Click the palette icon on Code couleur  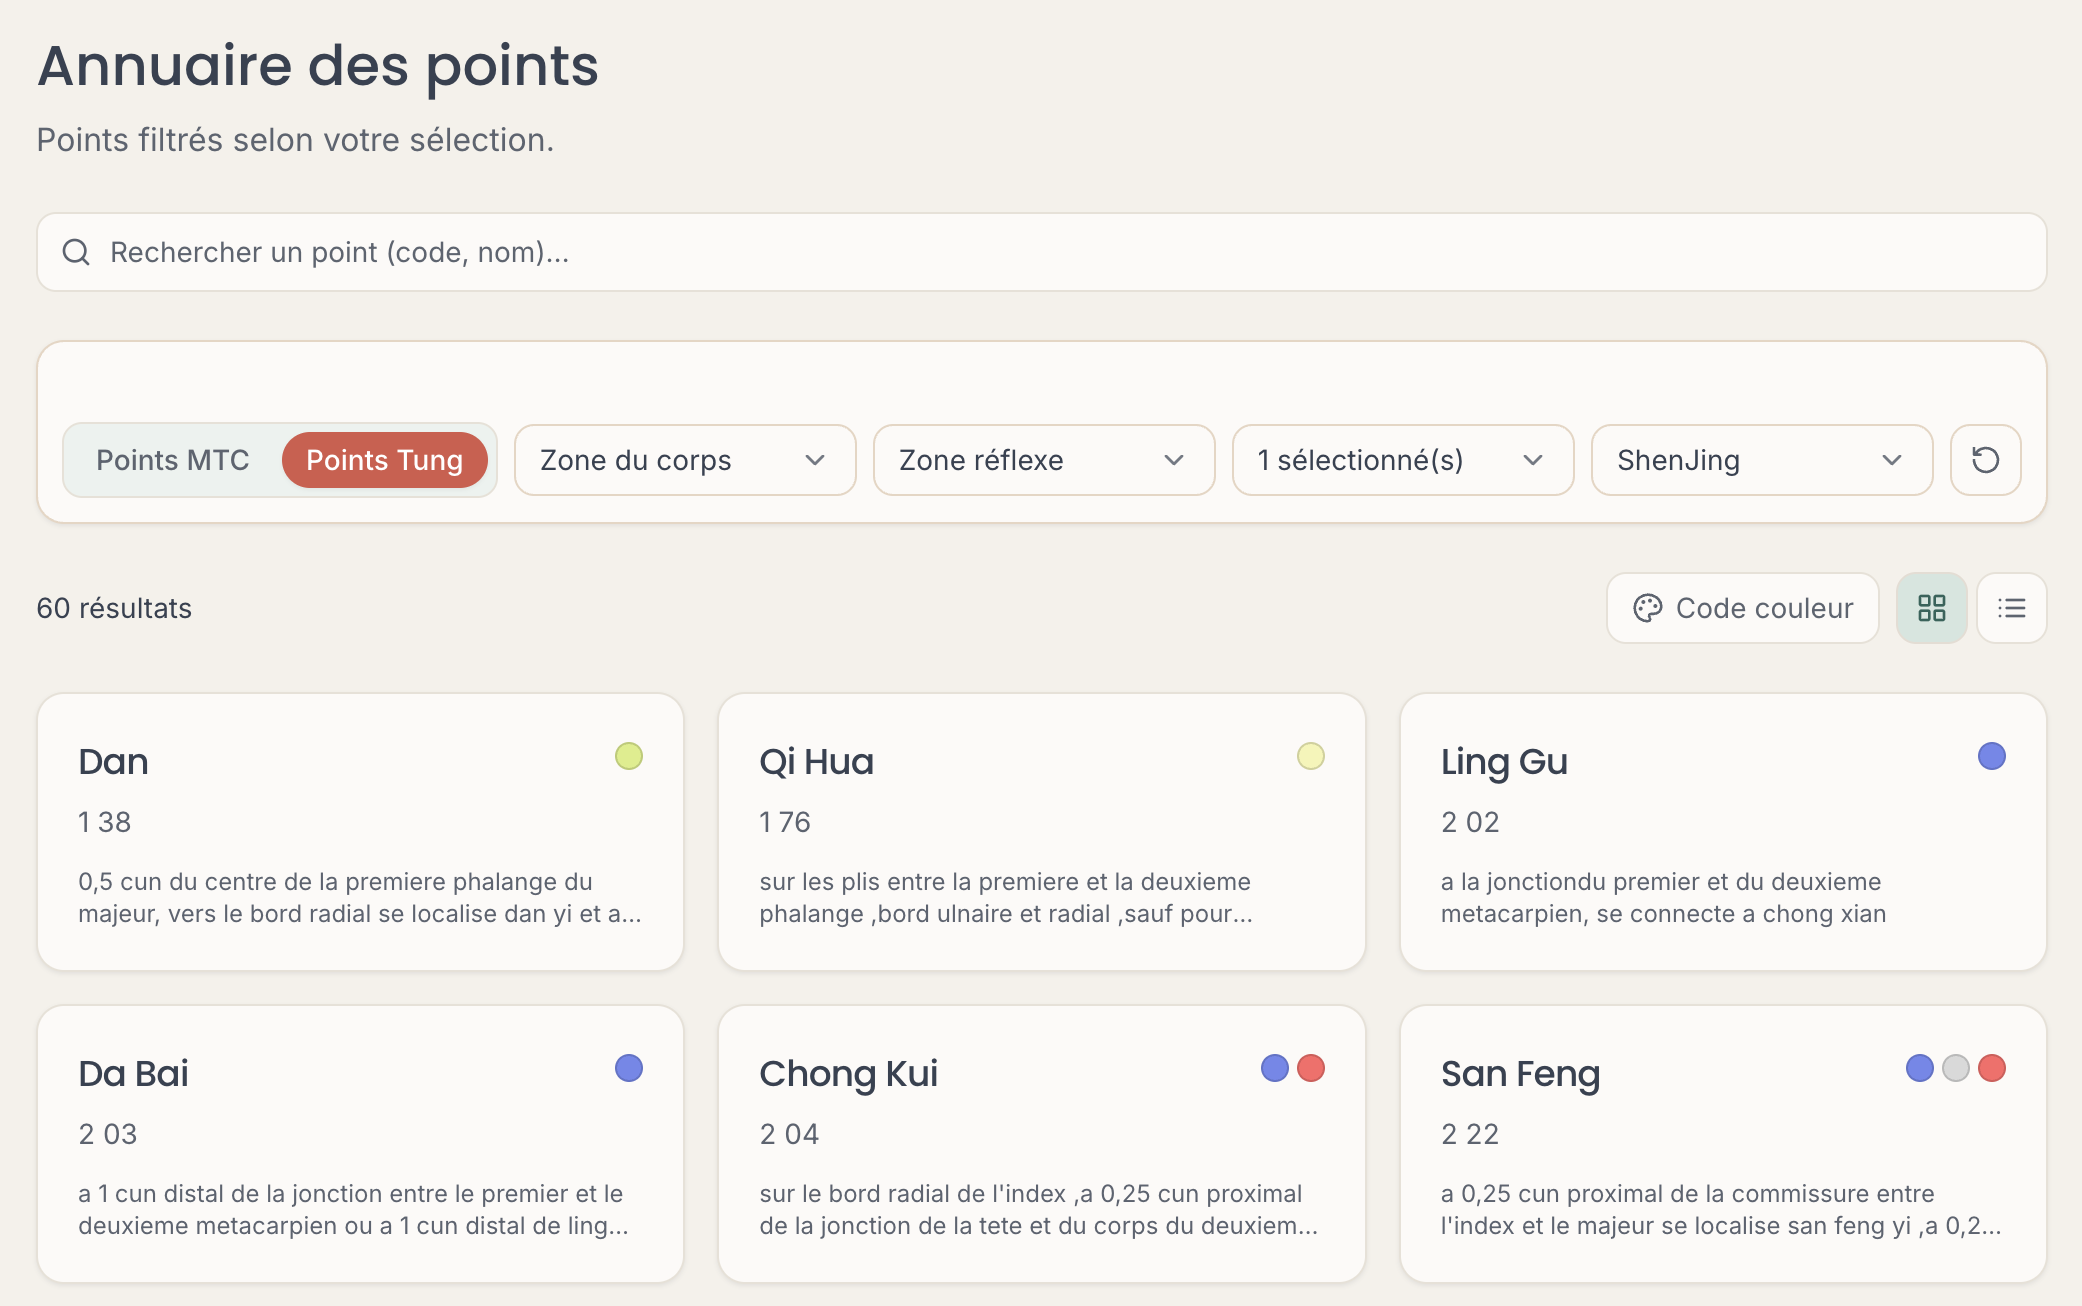point(1647,608)
